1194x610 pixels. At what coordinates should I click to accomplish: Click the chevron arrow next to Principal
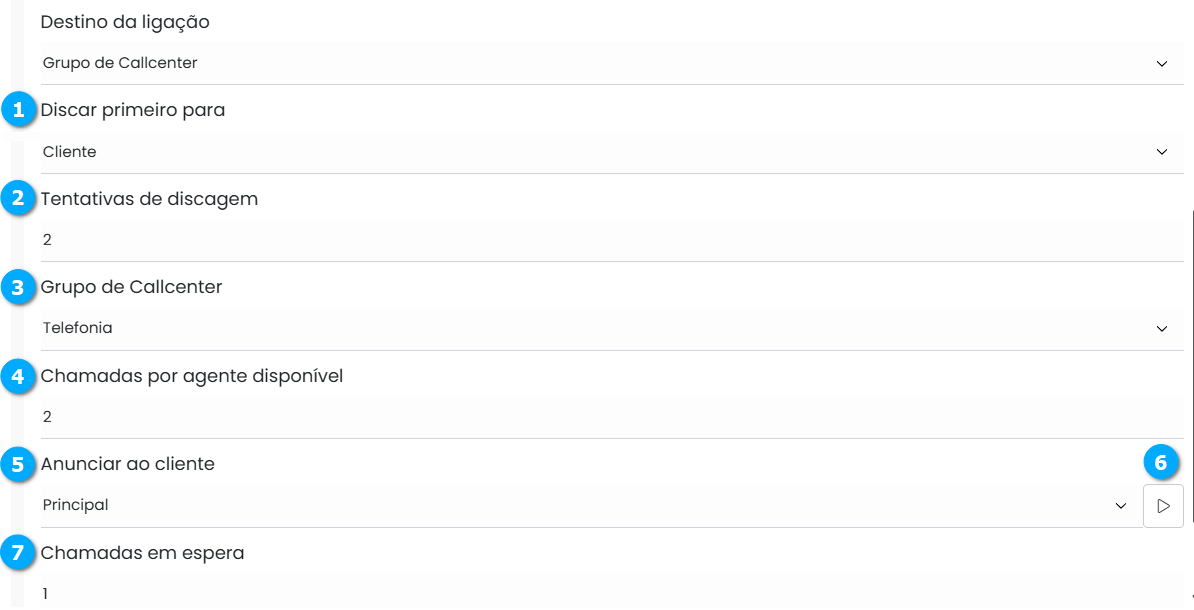(x=1121, y=506)
